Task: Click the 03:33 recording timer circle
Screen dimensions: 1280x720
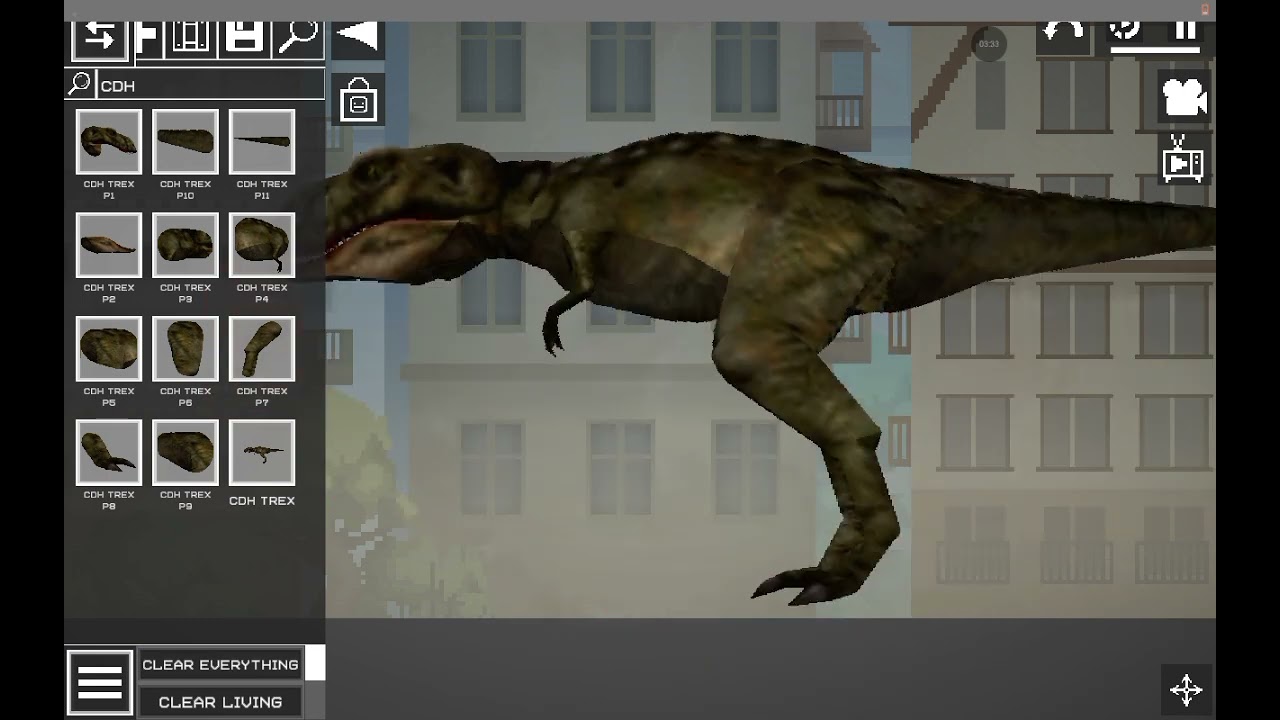Action: point(989,44)
